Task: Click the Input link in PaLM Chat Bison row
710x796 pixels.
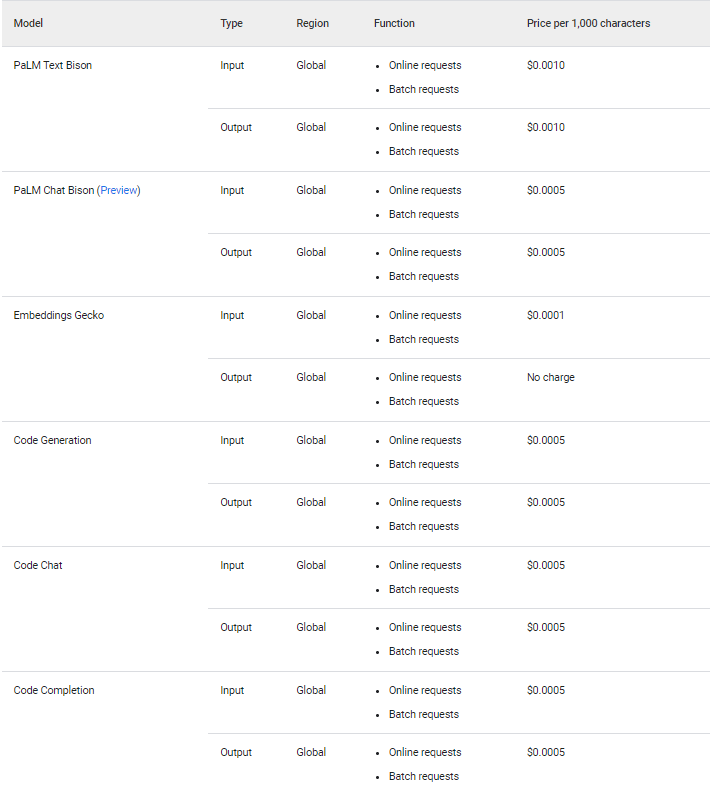Action: pos(232,191)
